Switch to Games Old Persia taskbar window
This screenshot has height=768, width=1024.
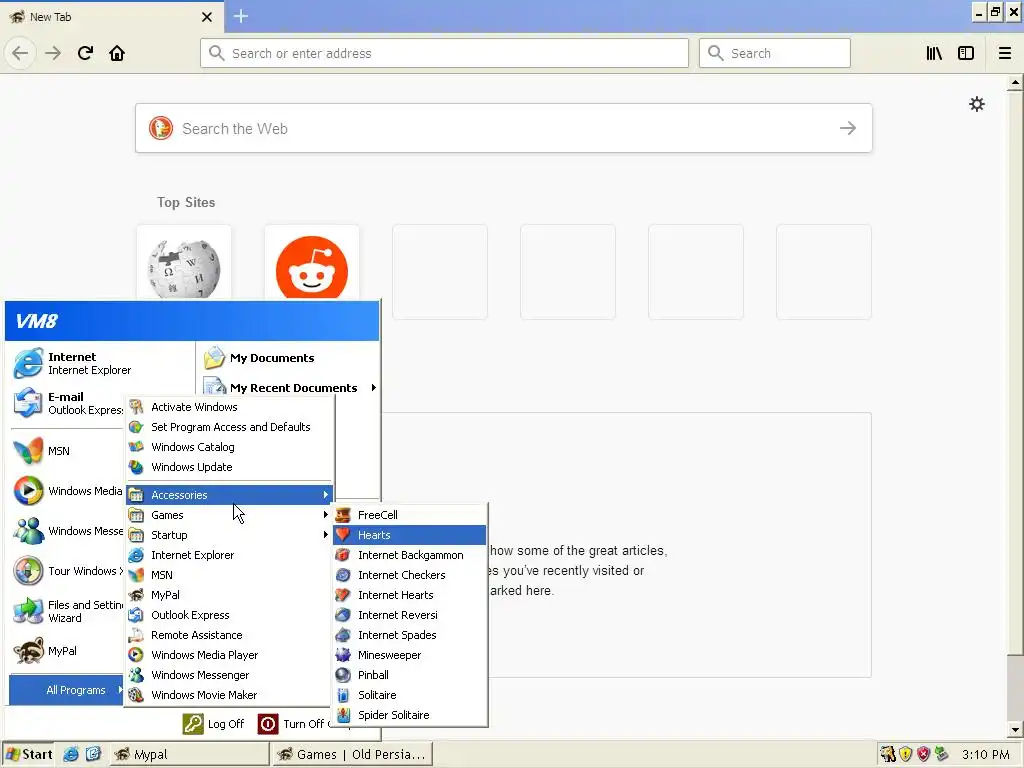click(x=353, y=754)
